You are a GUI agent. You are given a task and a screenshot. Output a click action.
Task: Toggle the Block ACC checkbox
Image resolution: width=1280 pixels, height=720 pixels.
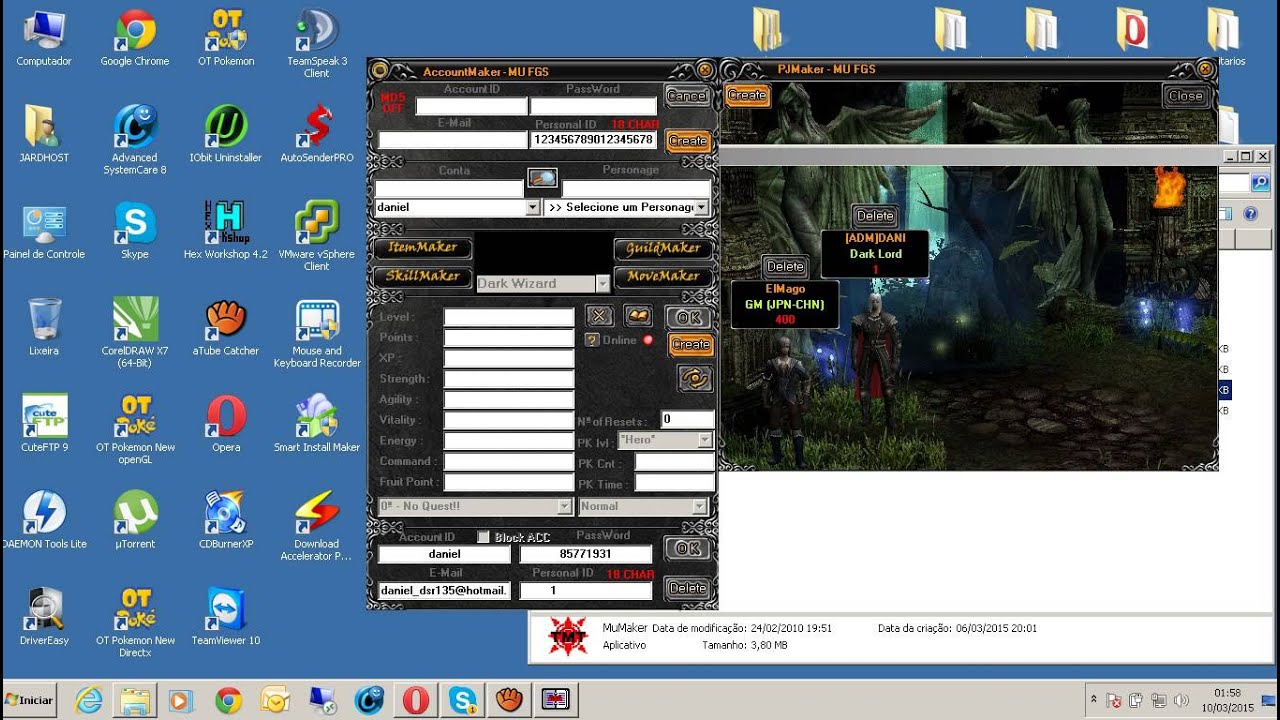pos(483,537)
